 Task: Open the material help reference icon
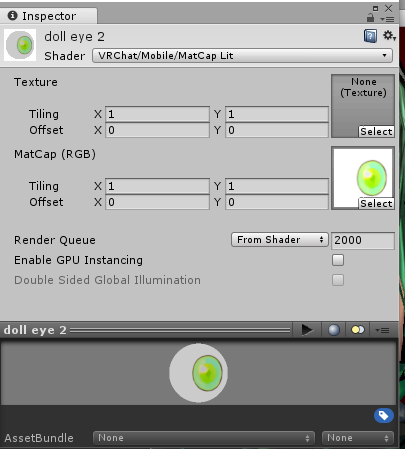(x=370, y=36)
